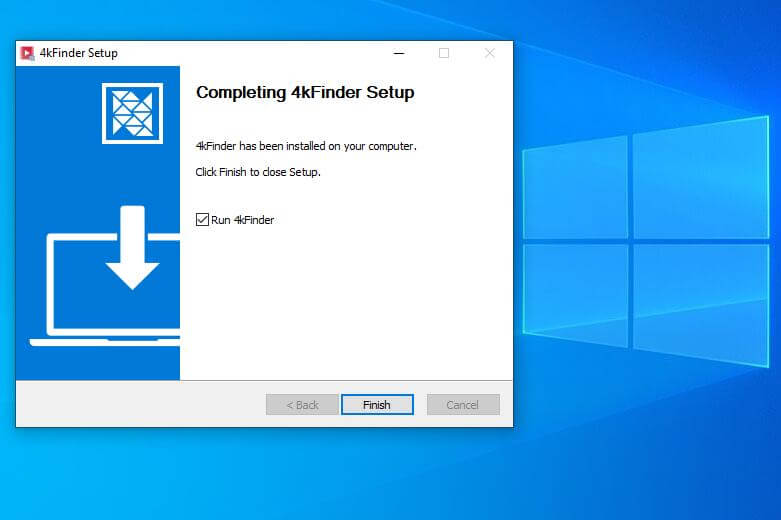Click the 4kFinder icon in the title bar
Image resolution: width=781 pixels, height=520 pixels.
tap(27, 53)
